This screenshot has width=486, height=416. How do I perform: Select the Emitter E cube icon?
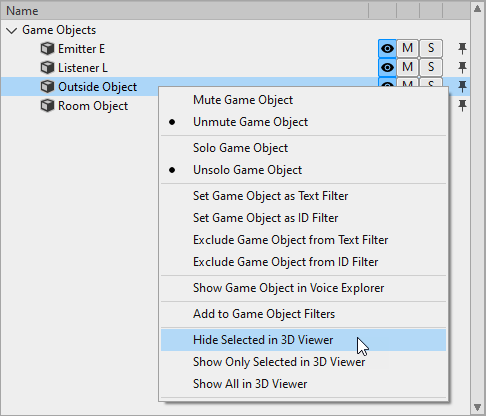(47, 49)
